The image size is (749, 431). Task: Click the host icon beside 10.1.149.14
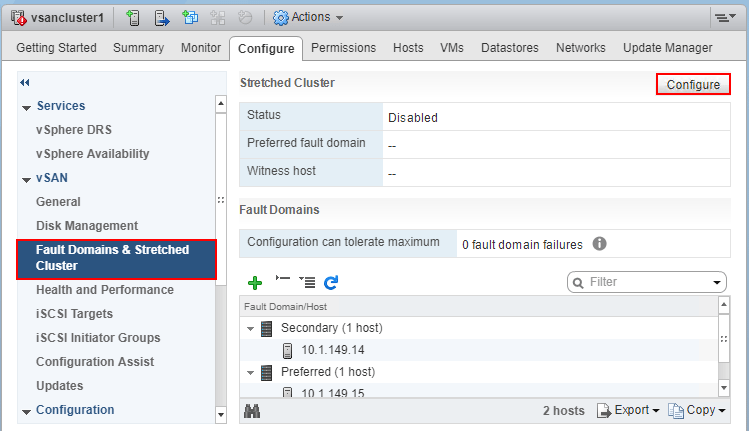(287, 350)
